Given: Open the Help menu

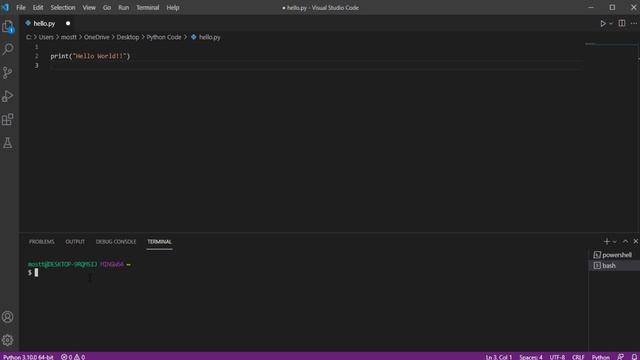Looking at the screenshot, I should pyautogui.click(x=173, y=7).
